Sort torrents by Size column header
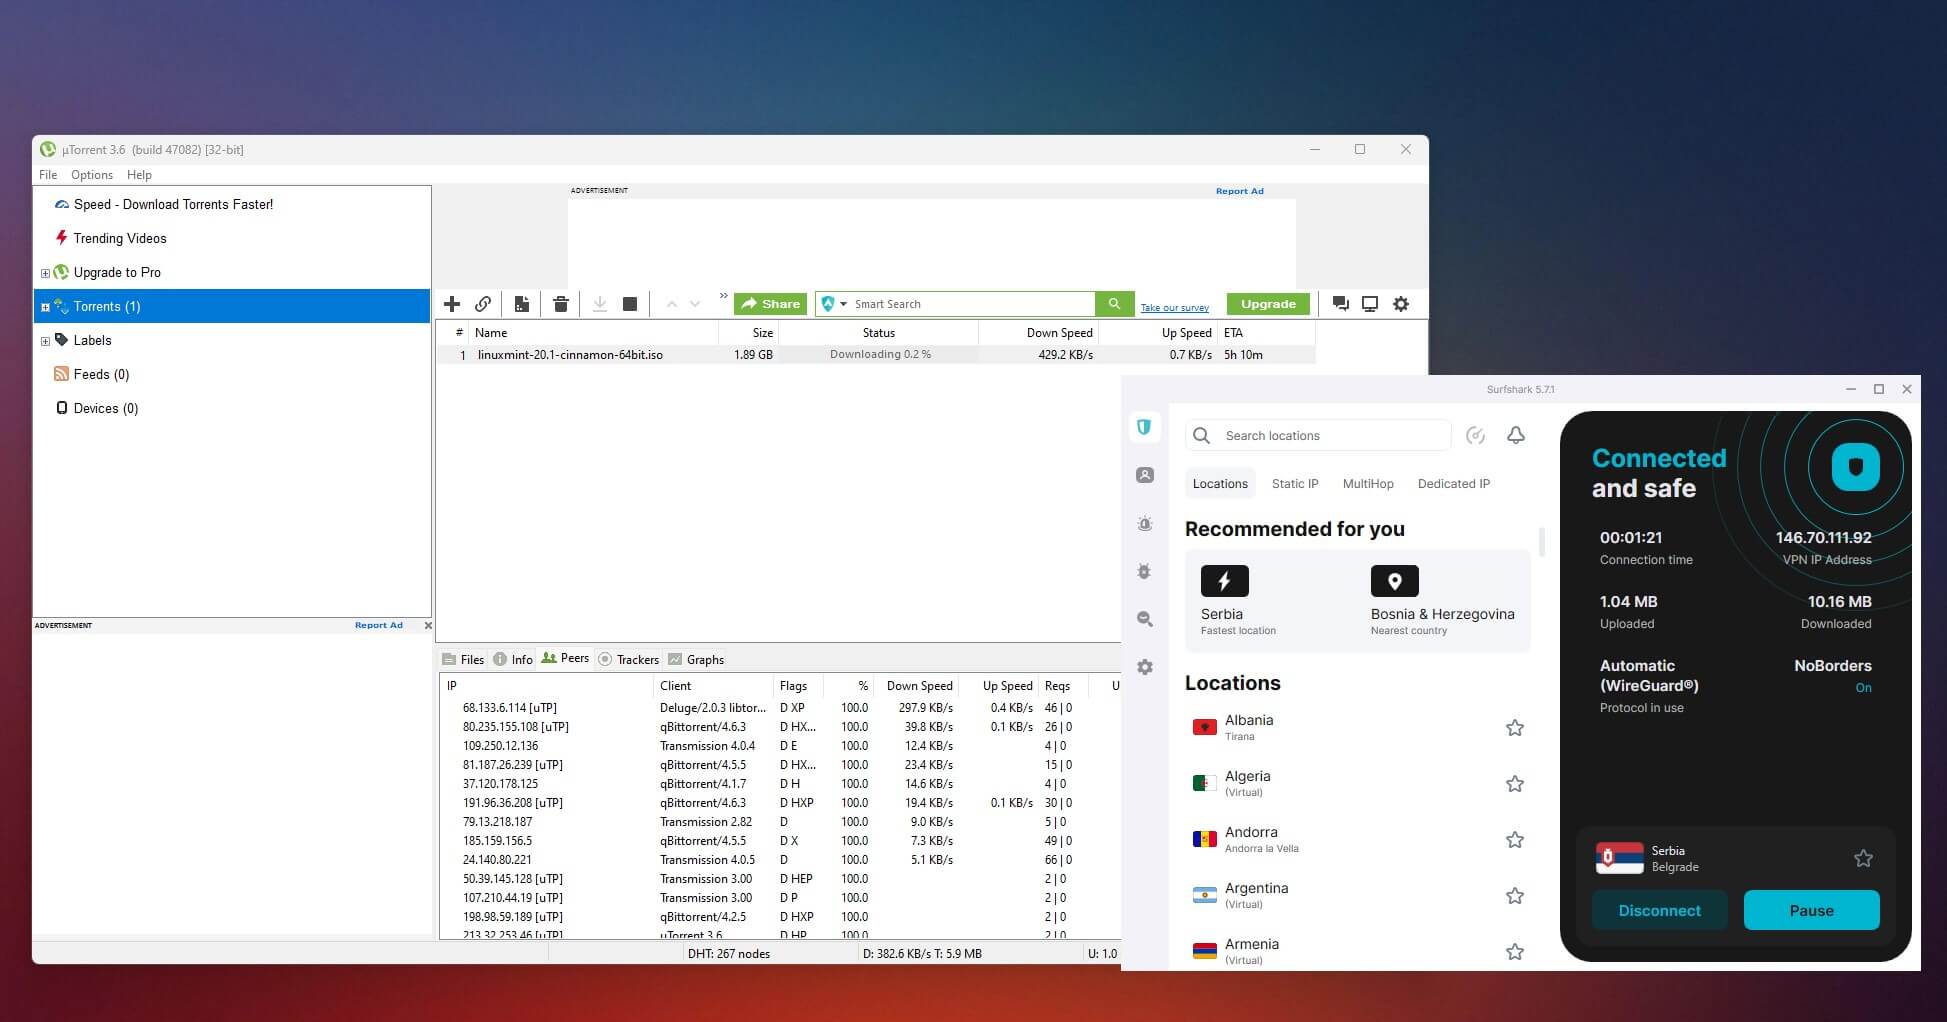1947x1022 pixels. point(748,332)
